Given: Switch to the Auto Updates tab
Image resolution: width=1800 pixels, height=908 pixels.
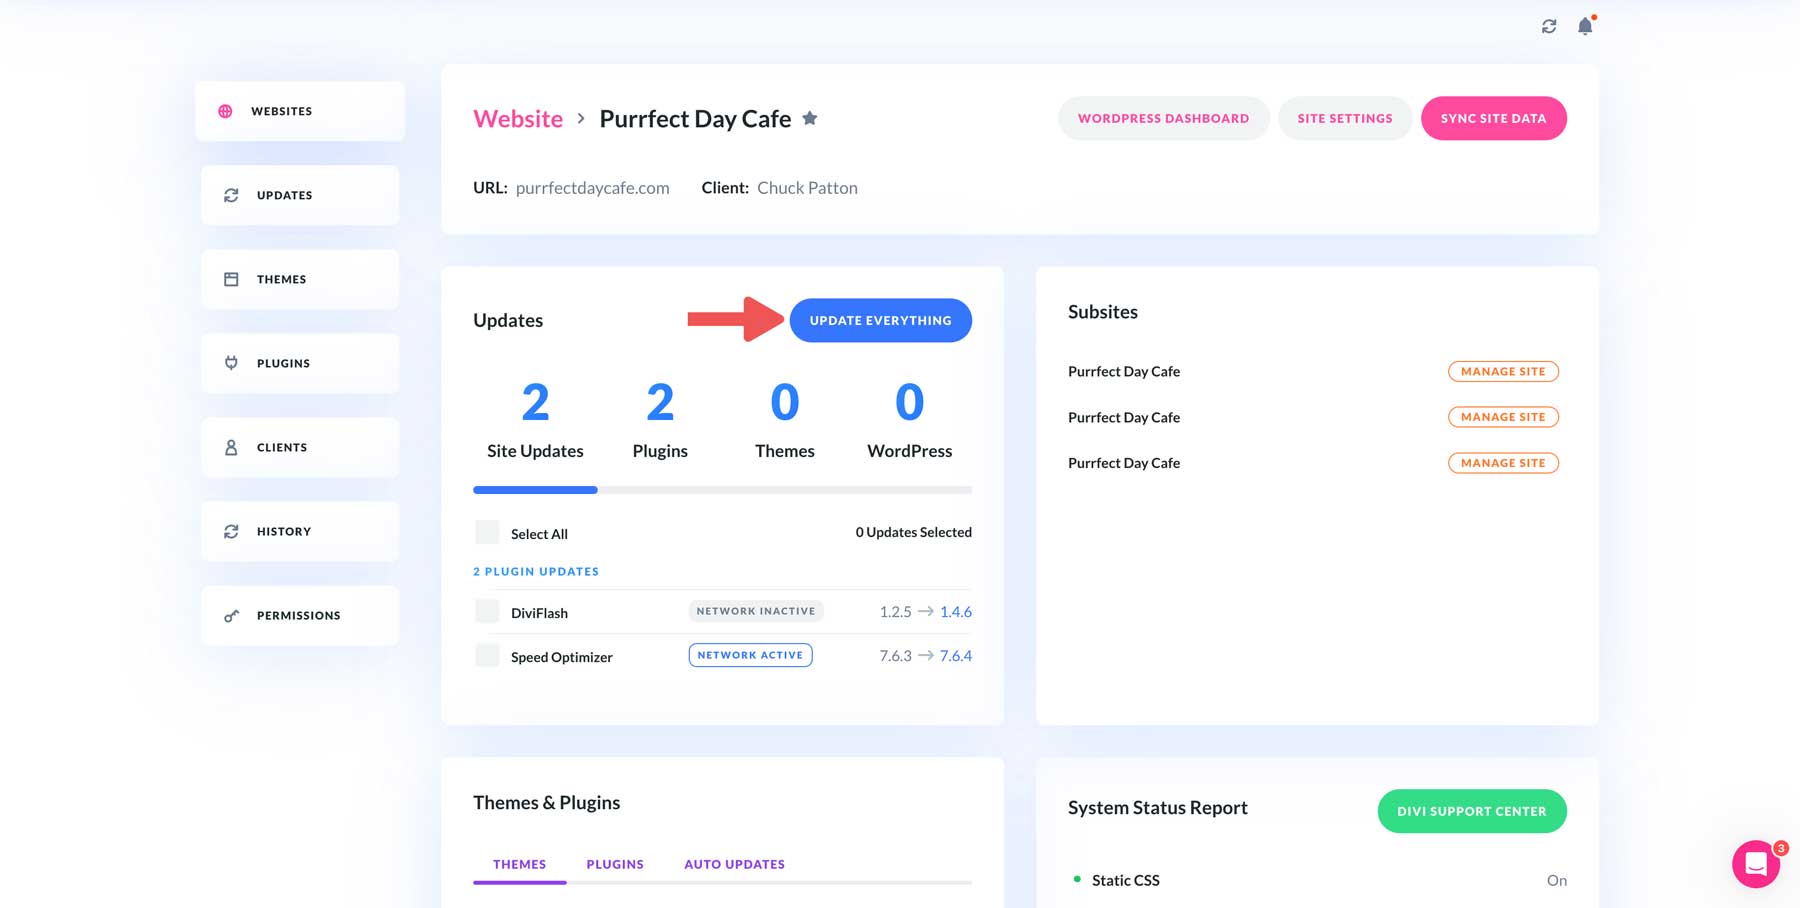Looking at the screenshot, I should point(734,864).
